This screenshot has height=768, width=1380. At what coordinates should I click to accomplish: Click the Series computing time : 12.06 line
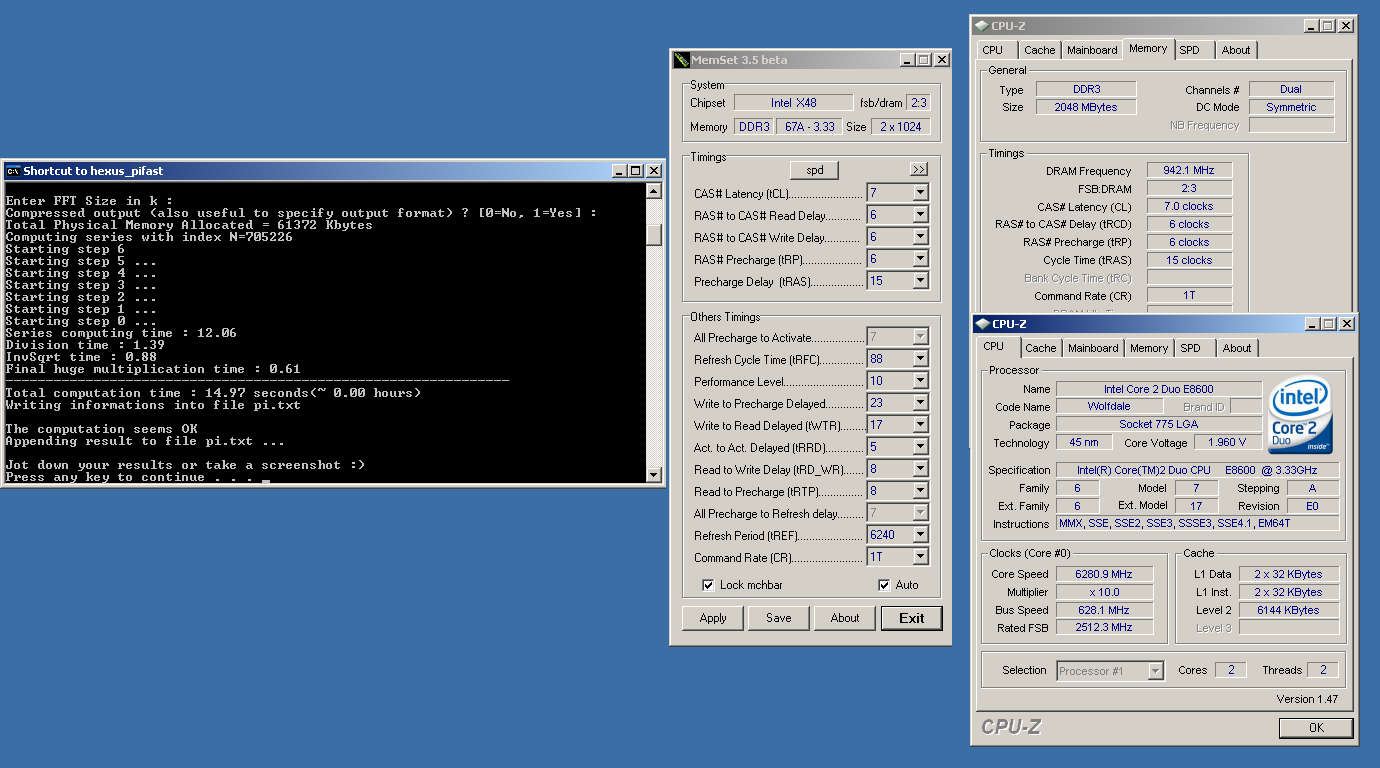point(121,333)
